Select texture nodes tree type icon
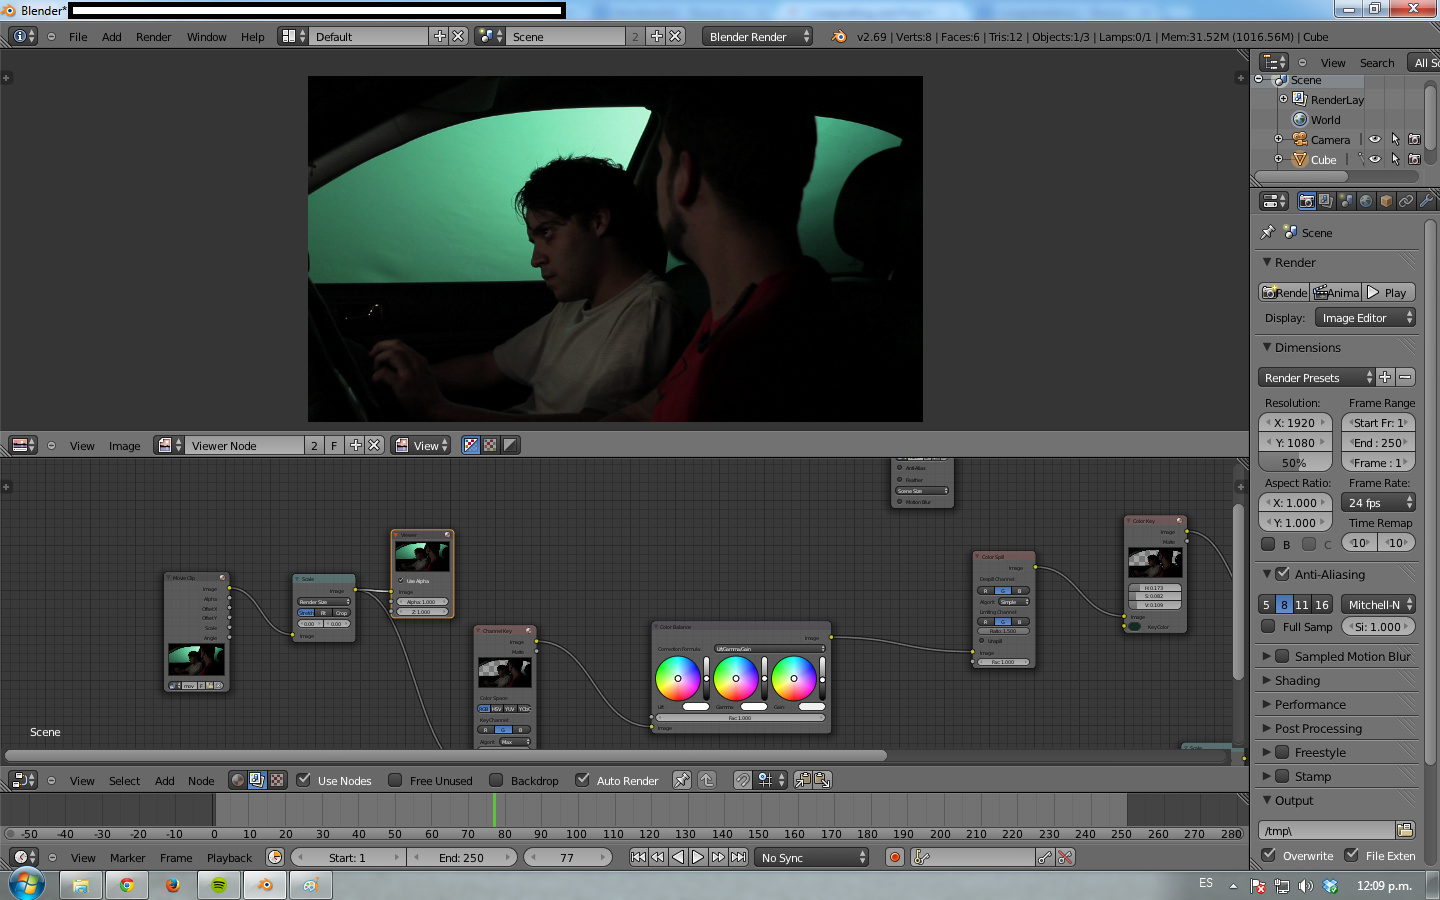The image size is (1440, 900). point(277,780)
